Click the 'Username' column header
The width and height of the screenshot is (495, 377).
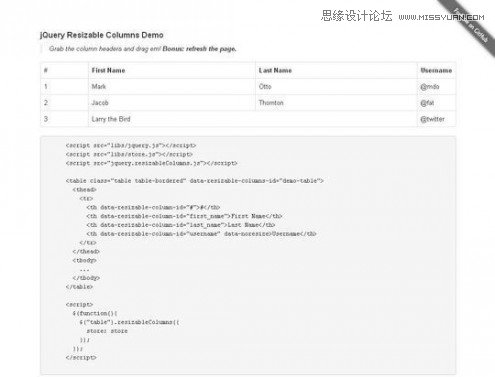(436, 70)
